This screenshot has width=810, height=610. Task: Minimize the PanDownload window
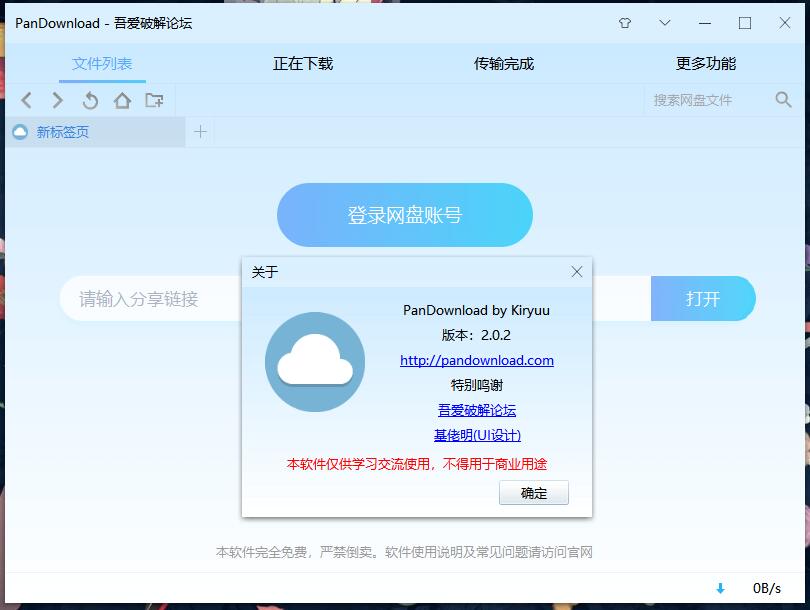[x=705, y=23]
